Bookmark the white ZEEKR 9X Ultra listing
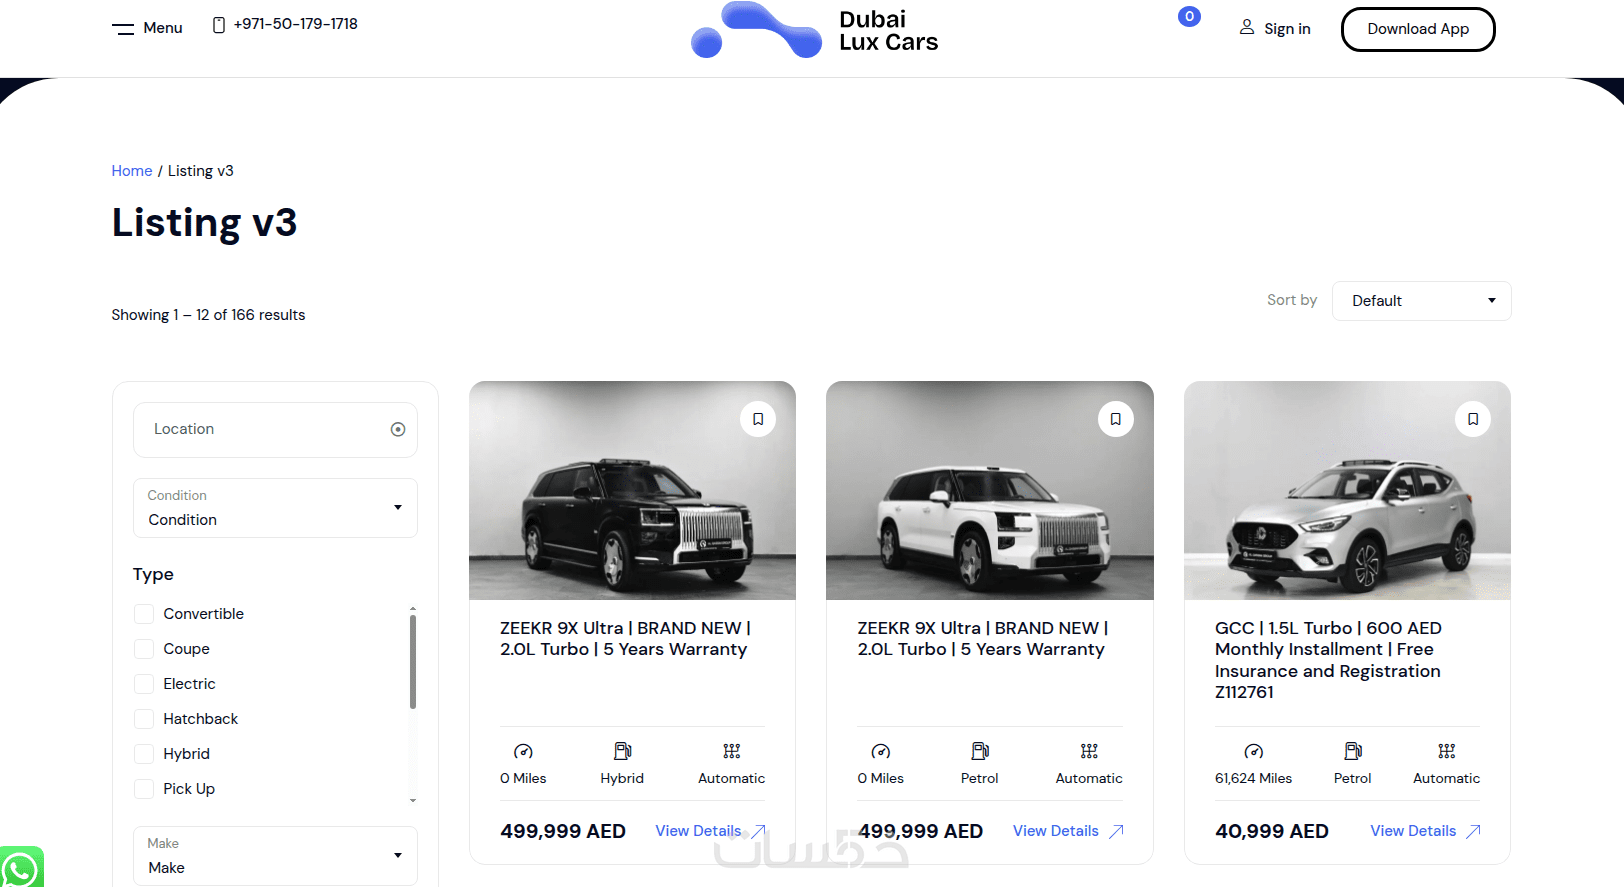This screenshot has height=887, width=1624. coord(1115,419)
